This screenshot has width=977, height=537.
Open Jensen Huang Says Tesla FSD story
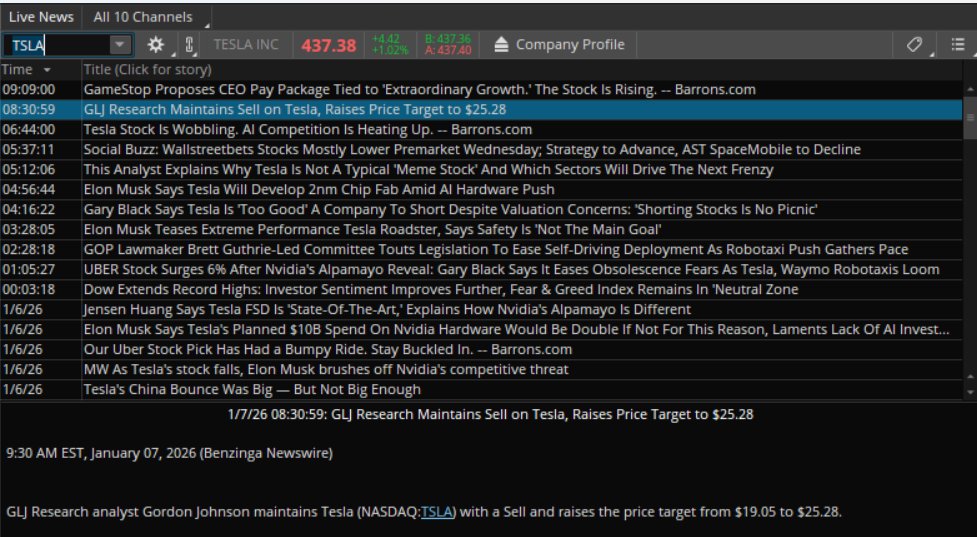tap(387, 309)
